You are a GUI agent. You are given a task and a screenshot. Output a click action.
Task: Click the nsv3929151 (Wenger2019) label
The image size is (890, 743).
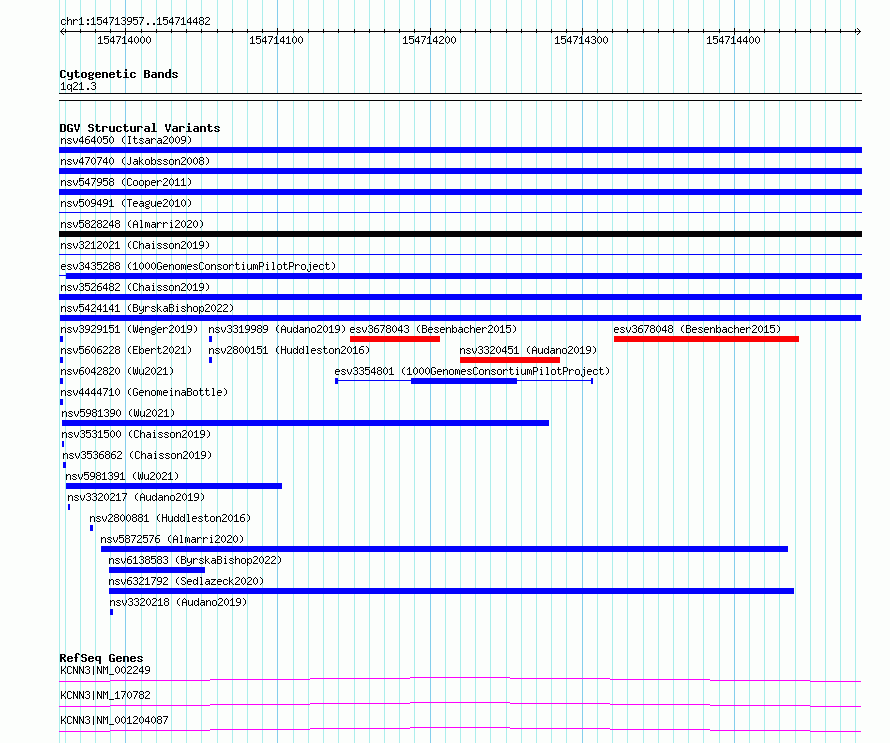[129, 329]
